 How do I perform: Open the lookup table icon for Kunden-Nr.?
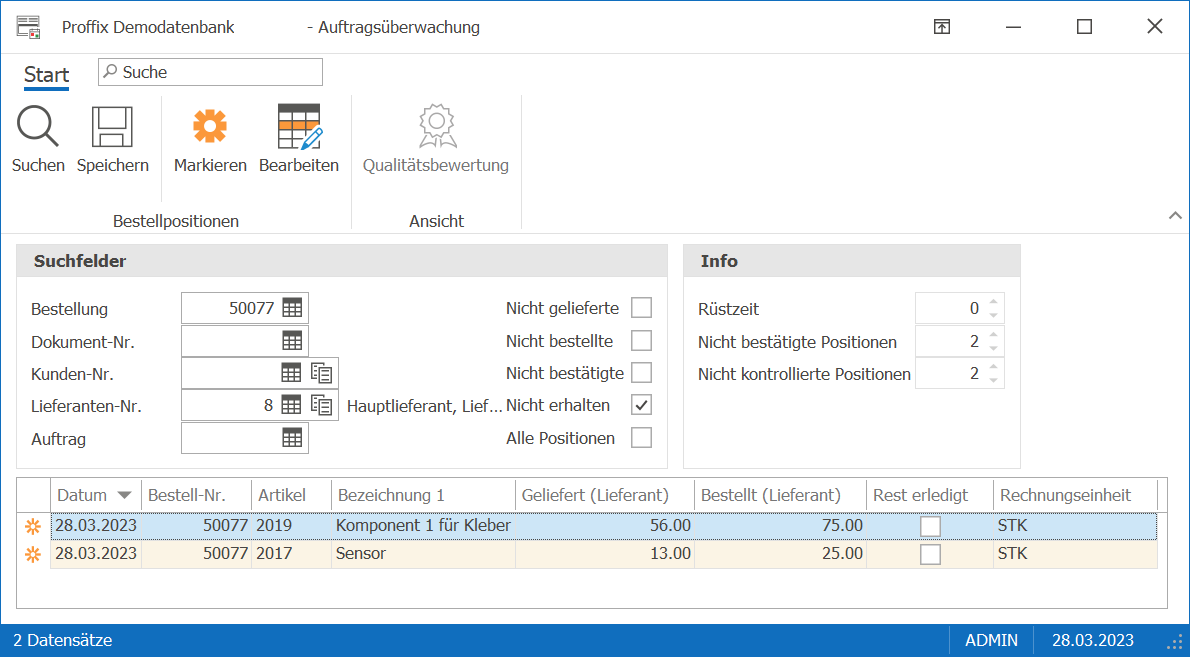click(291, 373)
